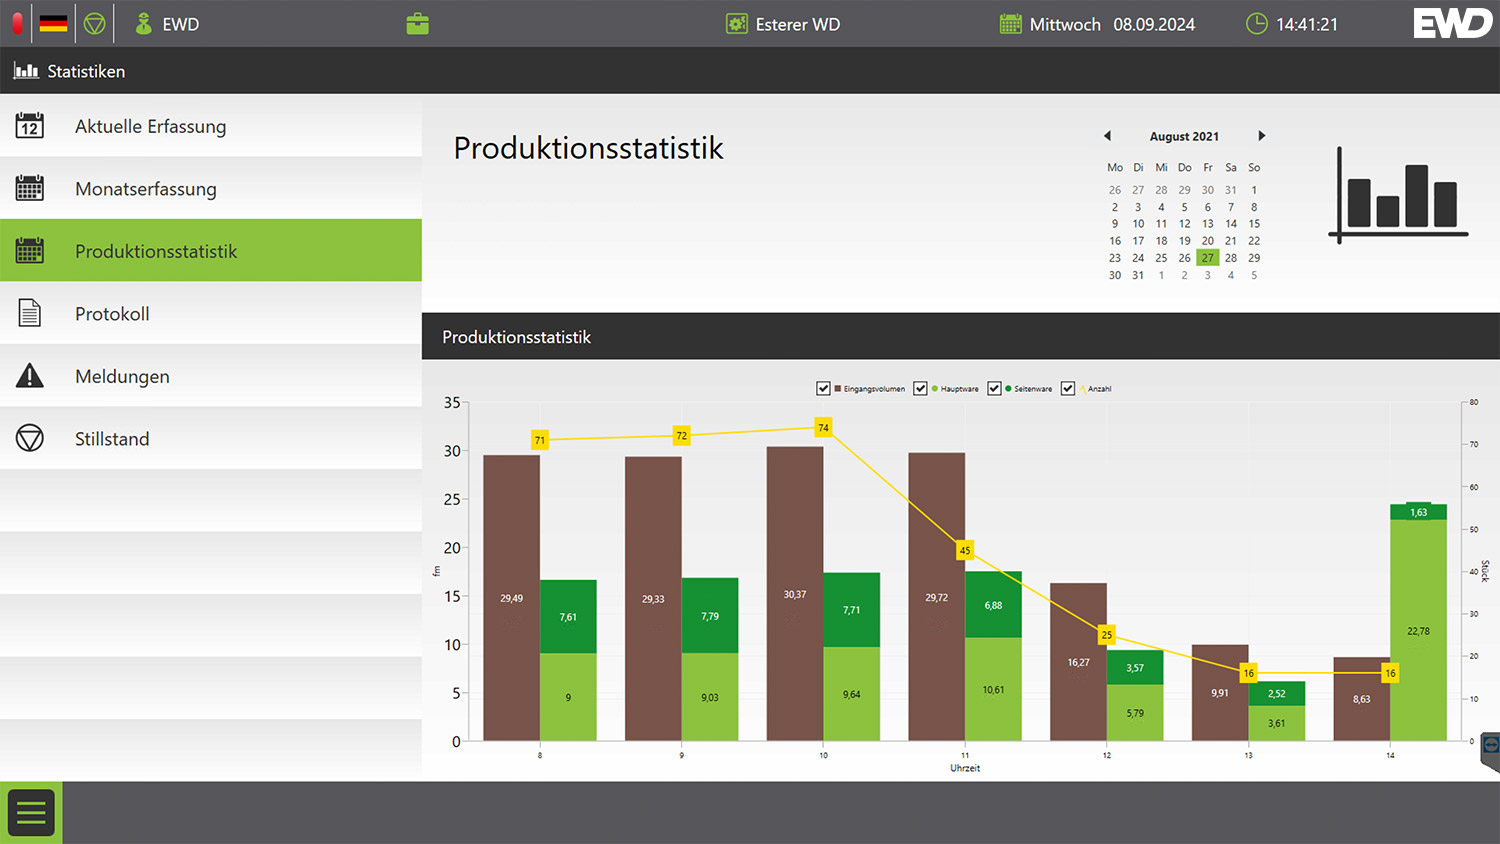Click the clock icon next to the time
Screen dimensions: 1500x844
pyautogui.click(x=1256, y=24)
